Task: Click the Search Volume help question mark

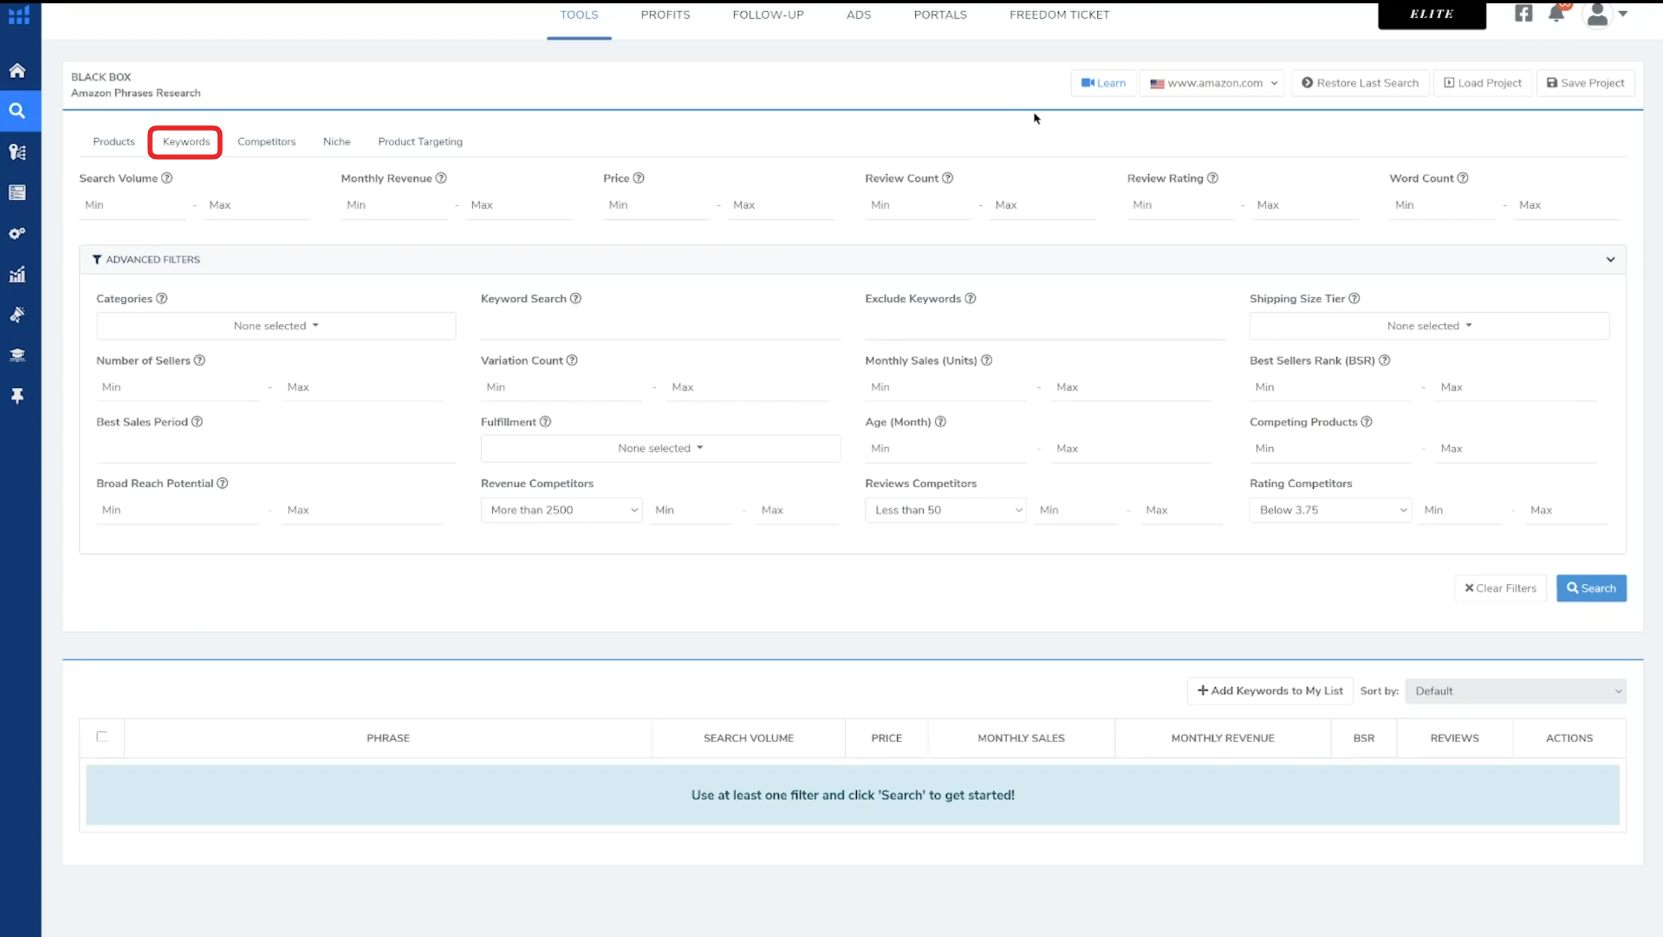Action: coord(167,179)
